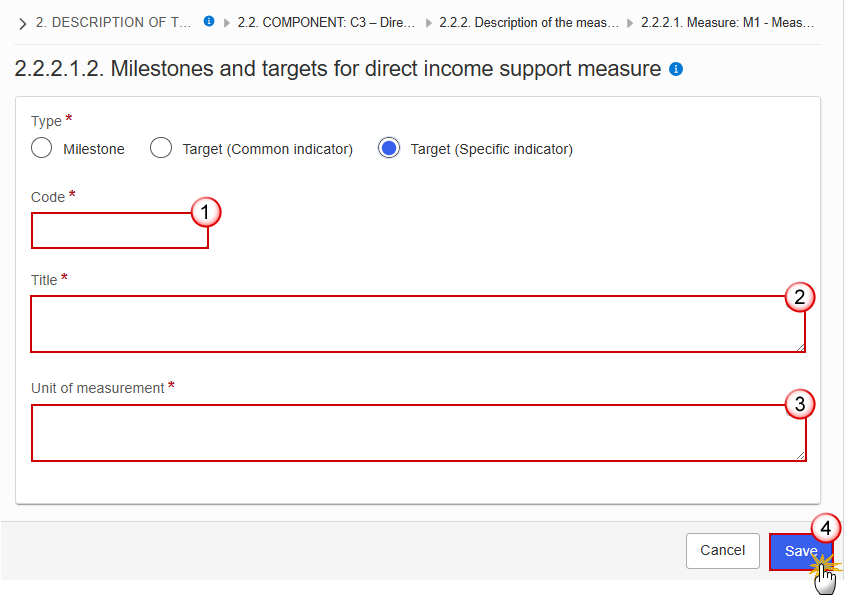This screenshot has height=597, width=846.
Task: Click the breadcrumb arrow before 2.2.2.1. Measure
Action: (630, 23)
